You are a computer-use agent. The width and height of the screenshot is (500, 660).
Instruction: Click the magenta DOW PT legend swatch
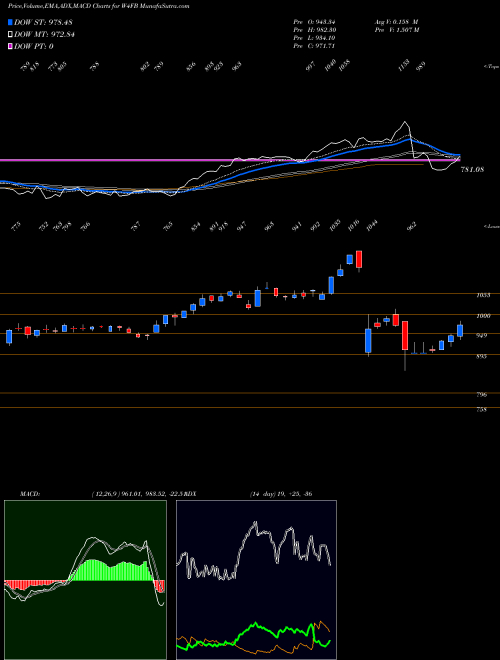point(10,46)
